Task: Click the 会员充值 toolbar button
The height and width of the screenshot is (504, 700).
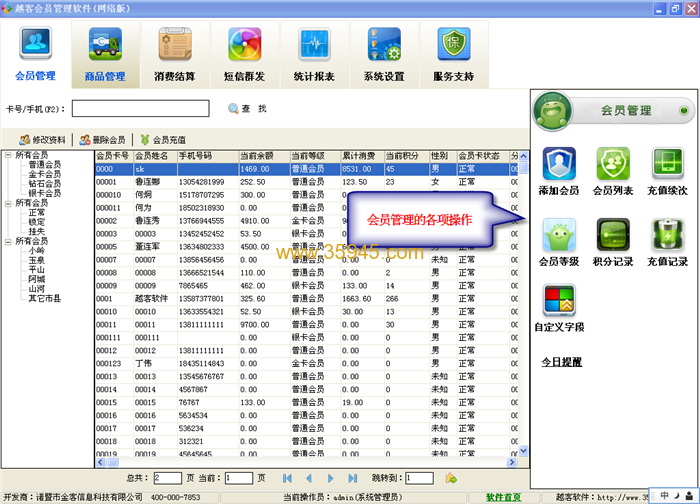Action: point(163,140)
